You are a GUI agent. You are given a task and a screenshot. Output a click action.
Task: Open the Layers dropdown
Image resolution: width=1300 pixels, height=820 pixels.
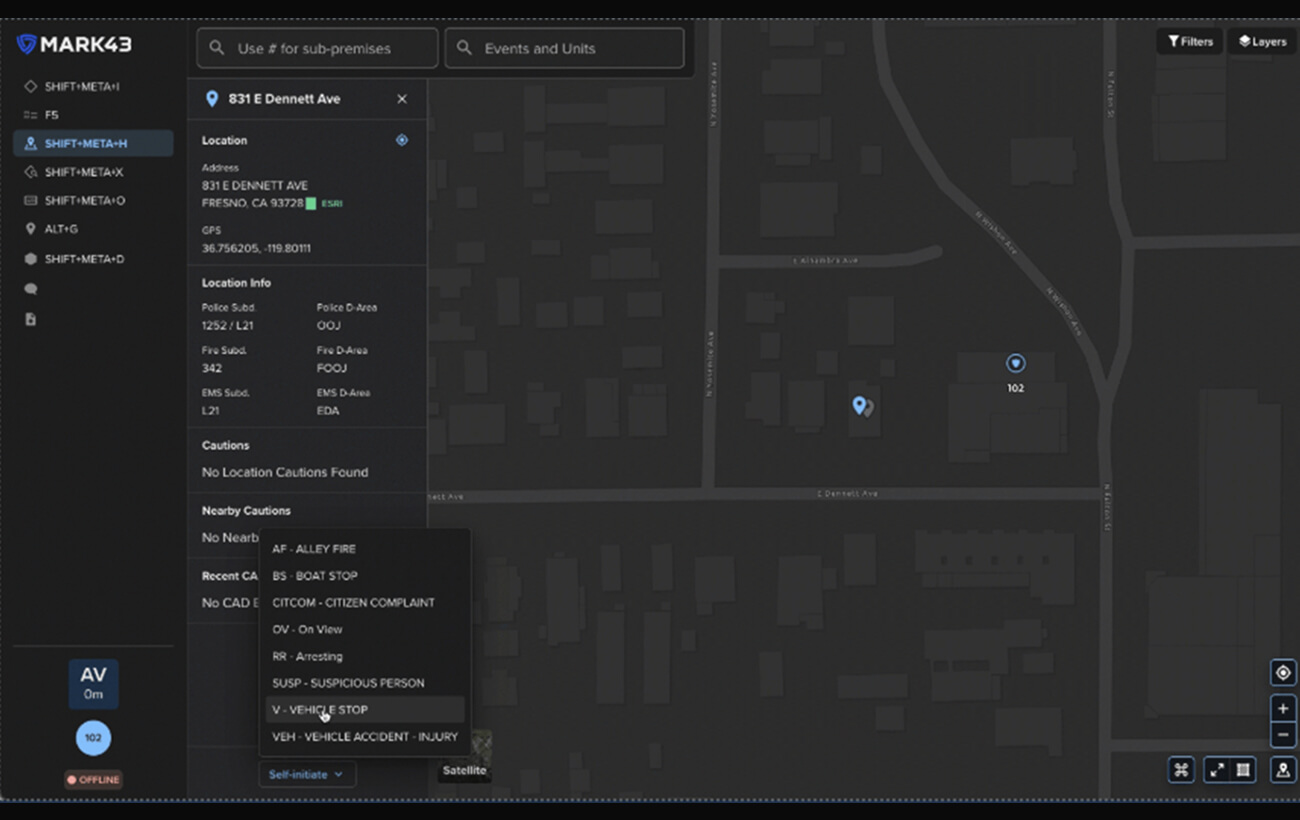coord(1262,41)
